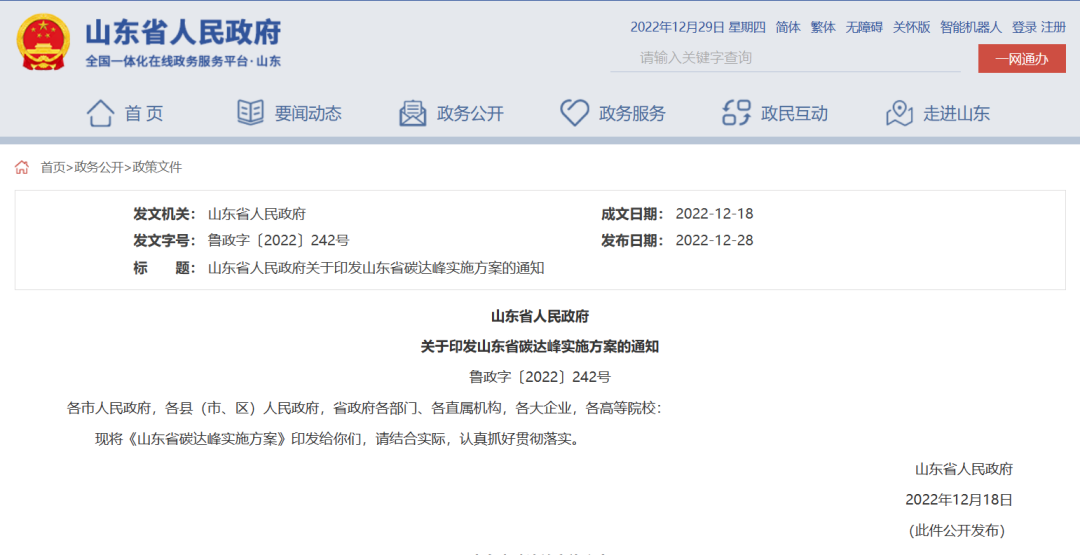Screen dimensions: 1080x555
Task: Click the recipient line starting 各市人民政府
Action: pyautogui.click(x=364, y=408)
